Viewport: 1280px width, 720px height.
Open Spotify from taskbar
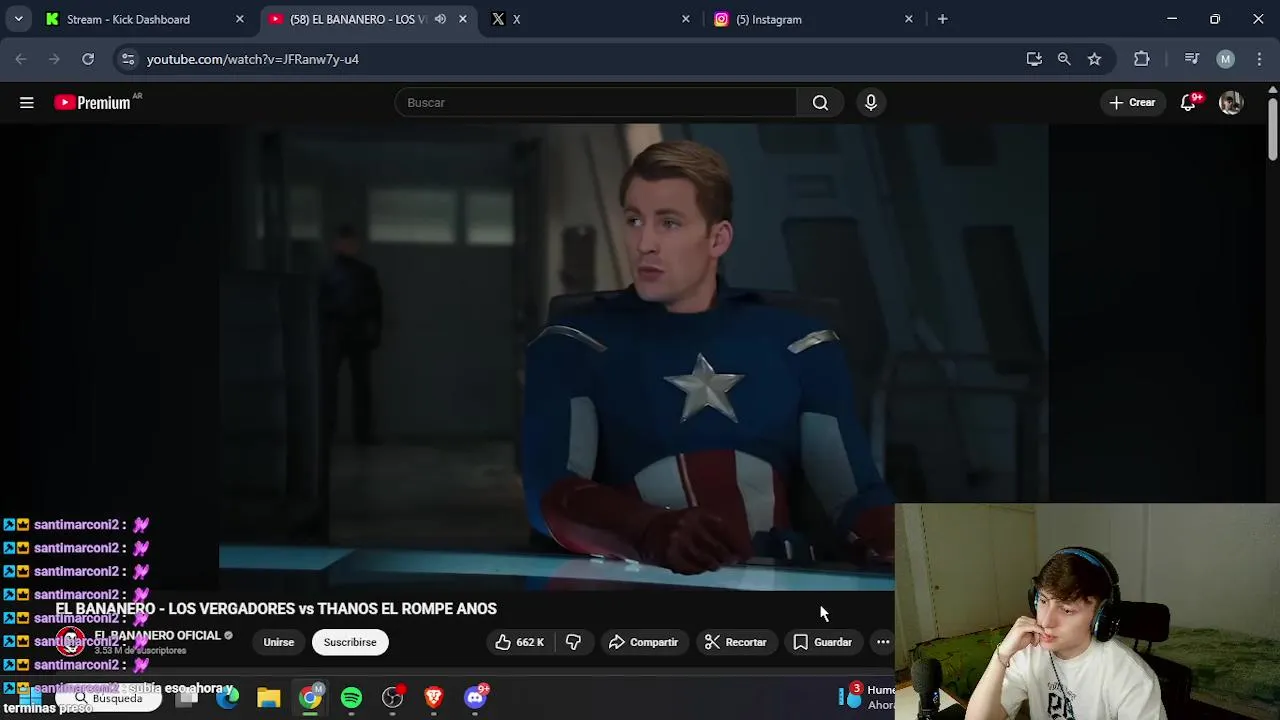pos(351,698)
